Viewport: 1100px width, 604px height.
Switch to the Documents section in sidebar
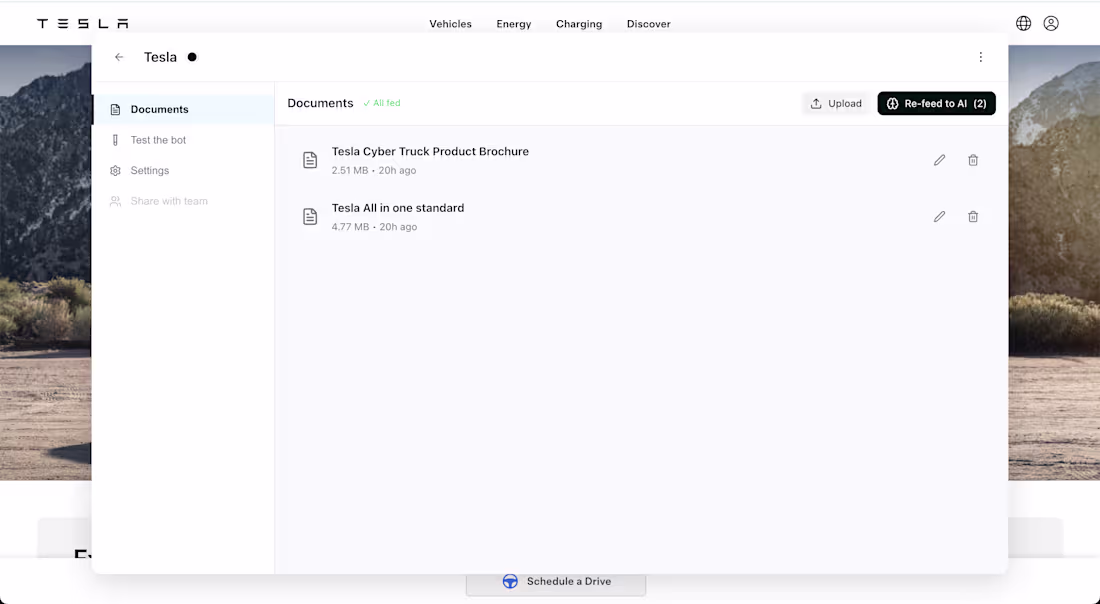click(x=160, y=109)
